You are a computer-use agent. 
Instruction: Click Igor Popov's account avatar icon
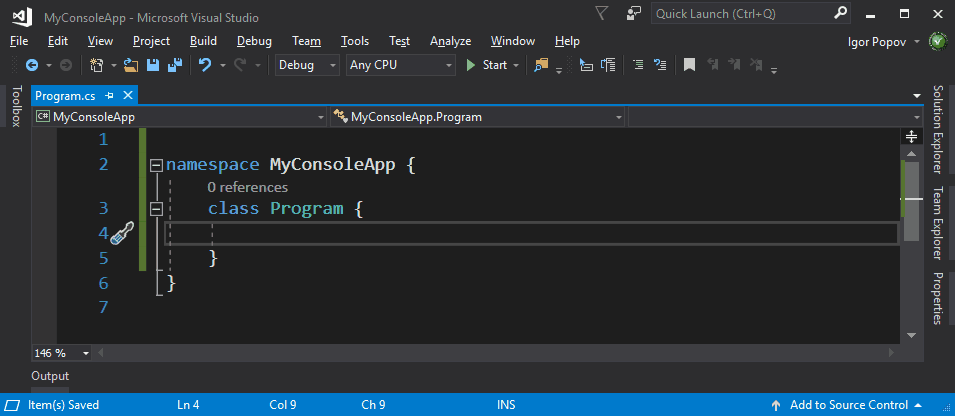938,41
